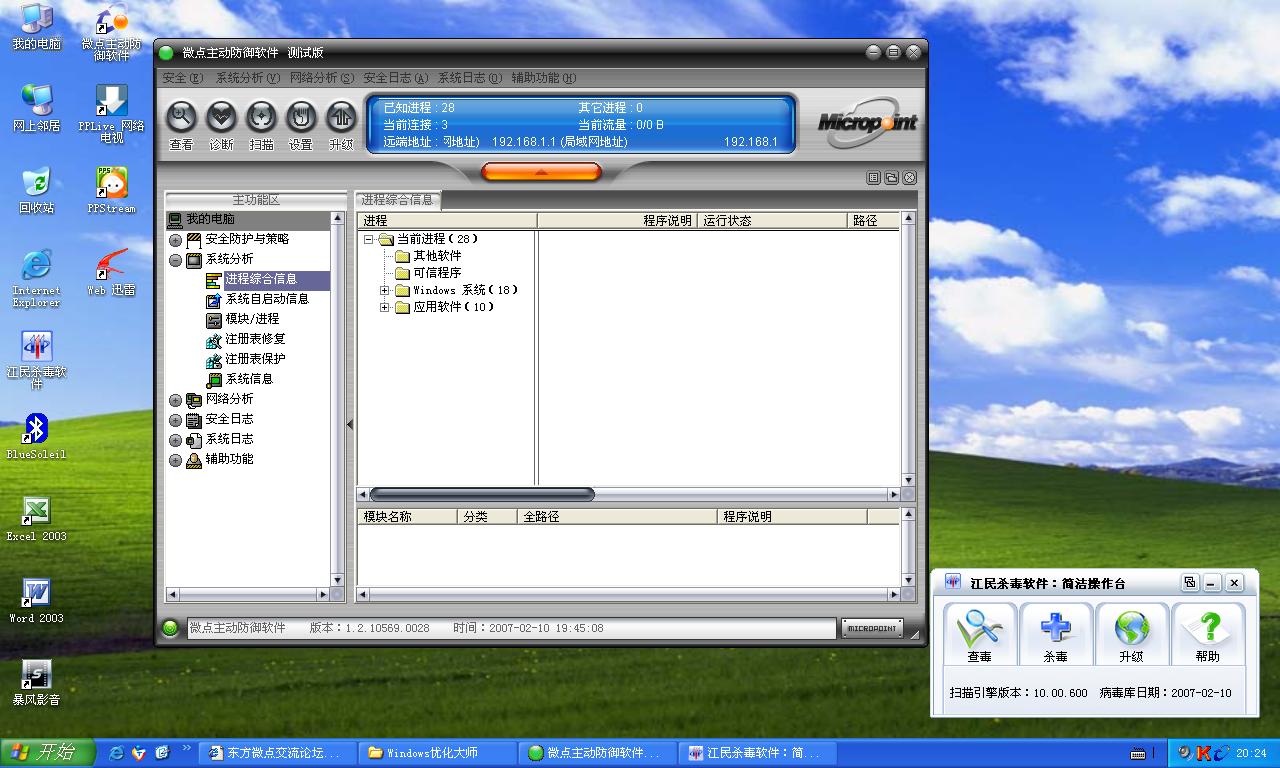Open the 江民杀毒软件 desktop icon

click(36, 360)
